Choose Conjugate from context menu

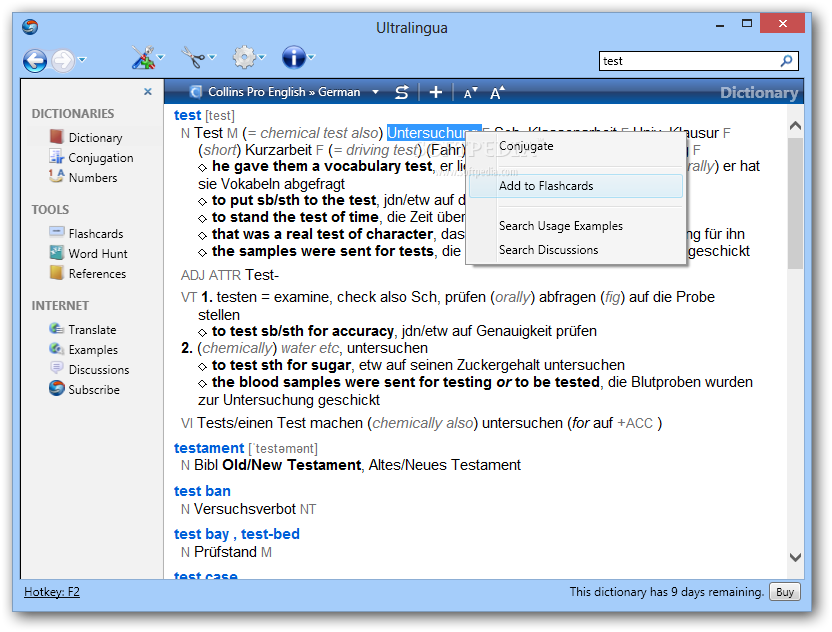click(x=576, y=146)
